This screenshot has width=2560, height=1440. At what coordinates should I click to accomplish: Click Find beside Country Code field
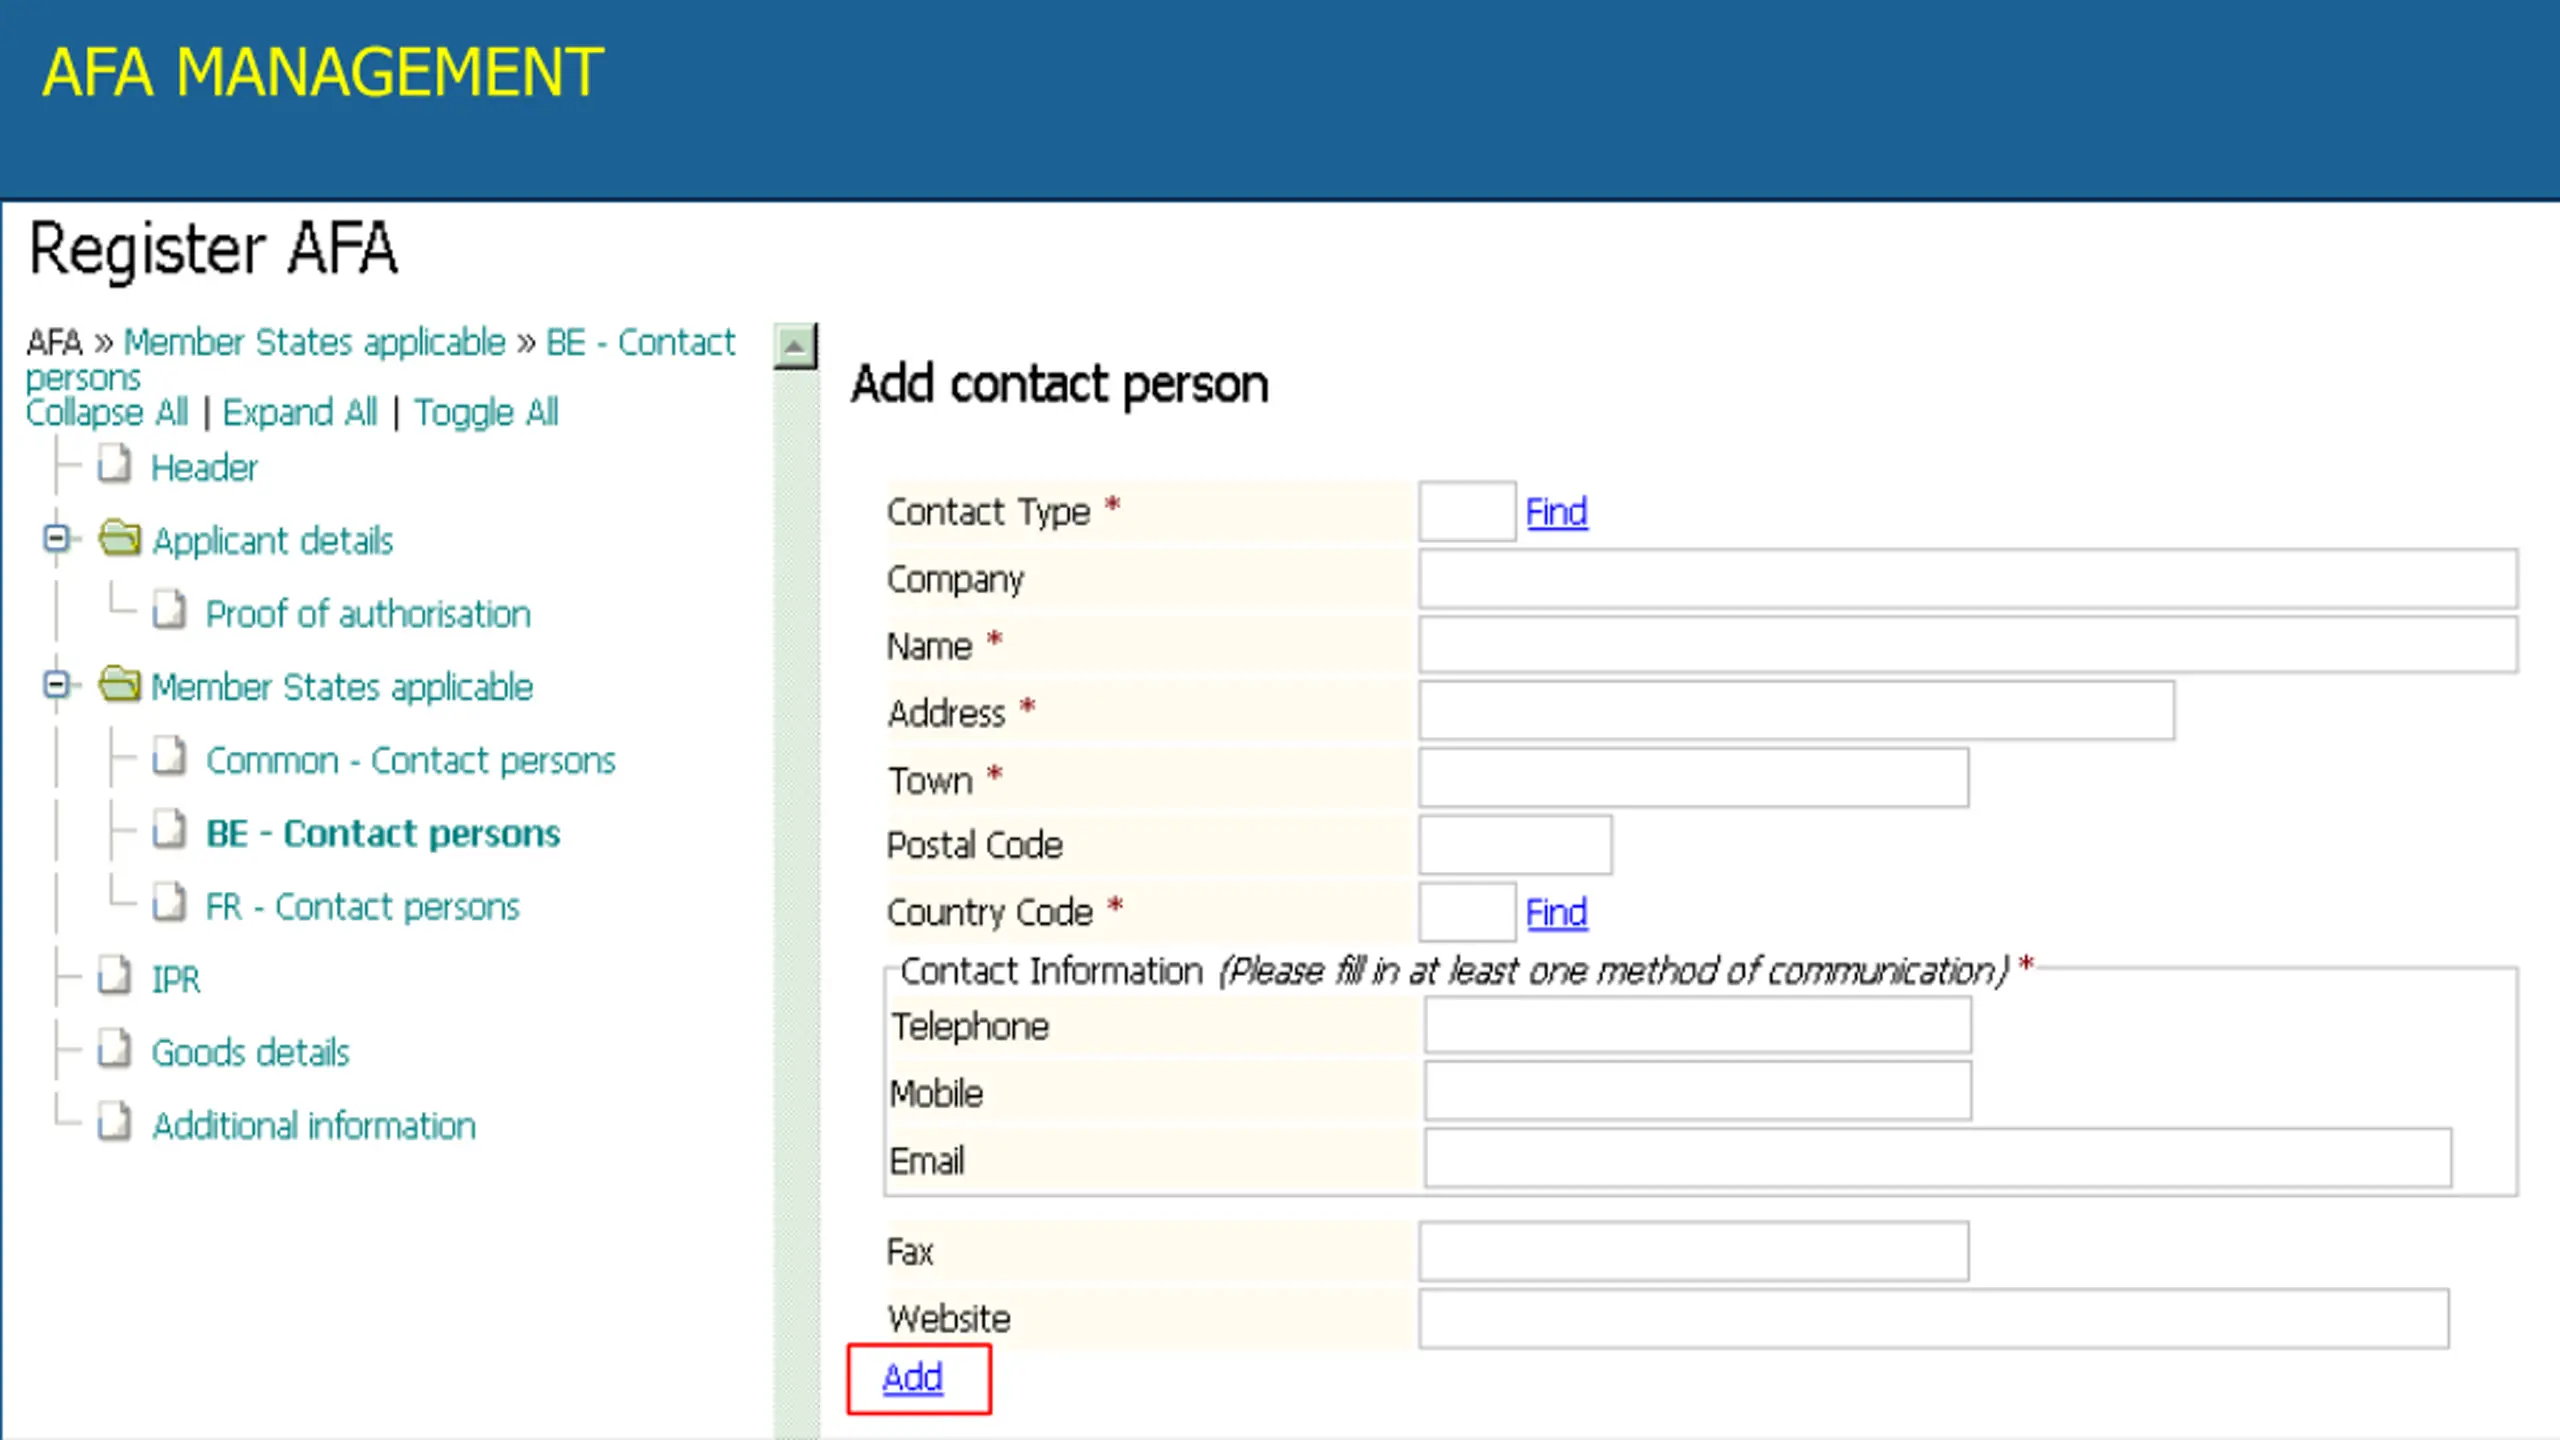click(1556, 912)
